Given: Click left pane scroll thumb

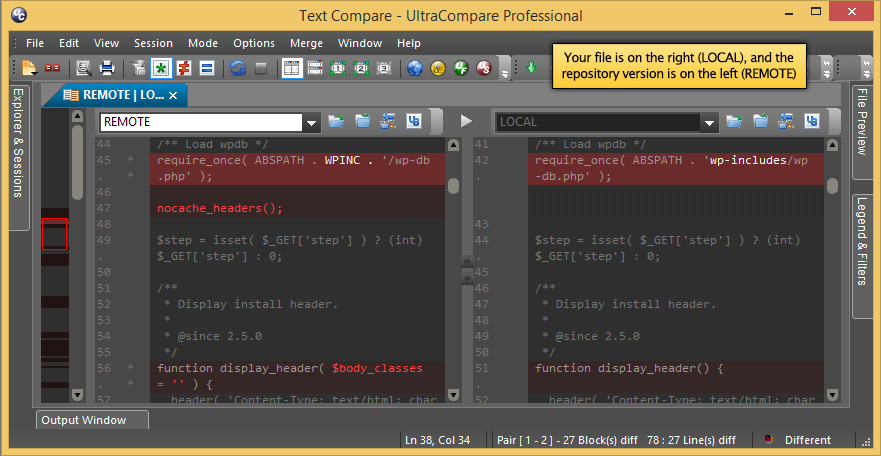Looking at the screenshot, I should pos(453,186).
